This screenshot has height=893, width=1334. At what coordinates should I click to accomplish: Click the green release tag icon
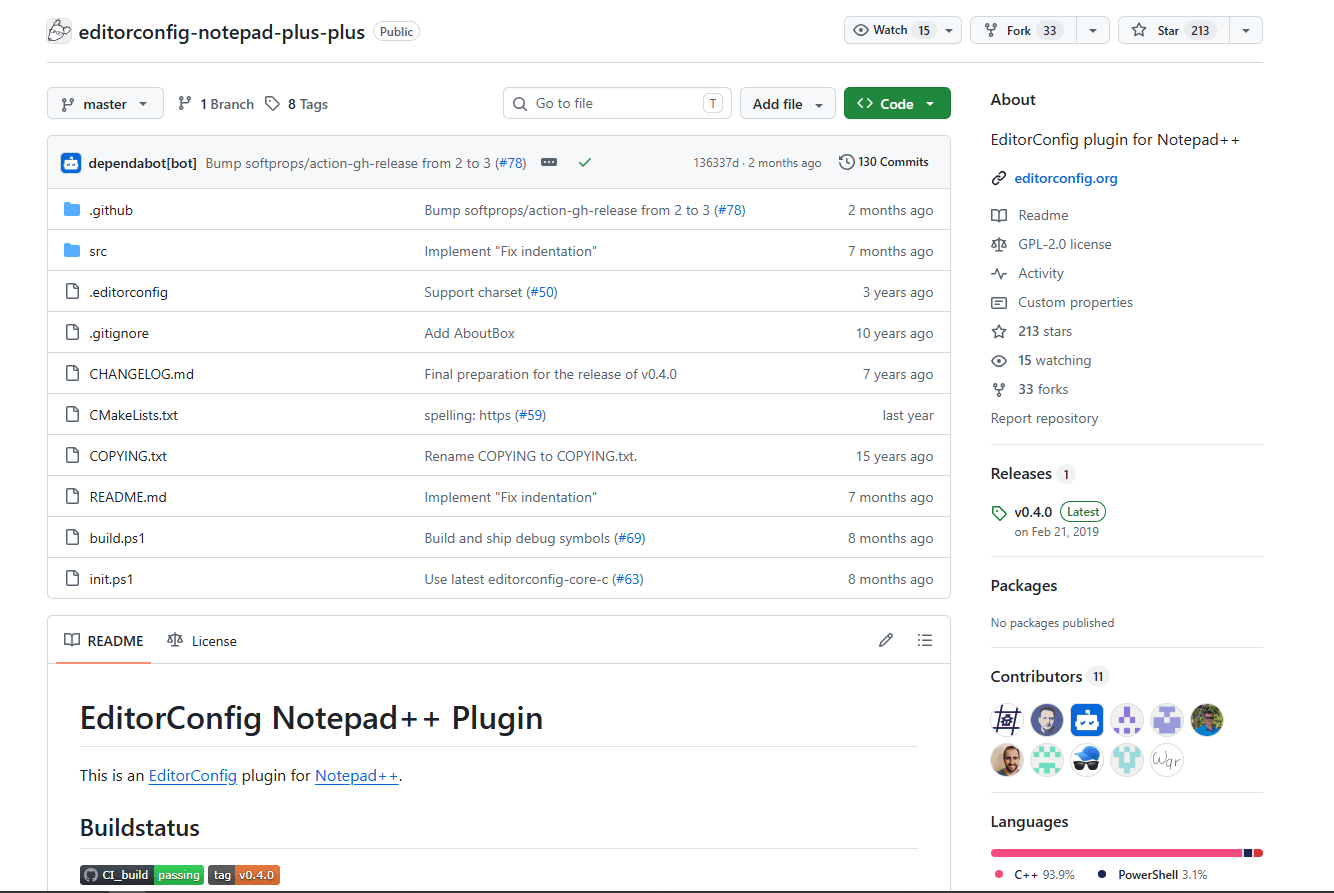(x=999, y=513)
